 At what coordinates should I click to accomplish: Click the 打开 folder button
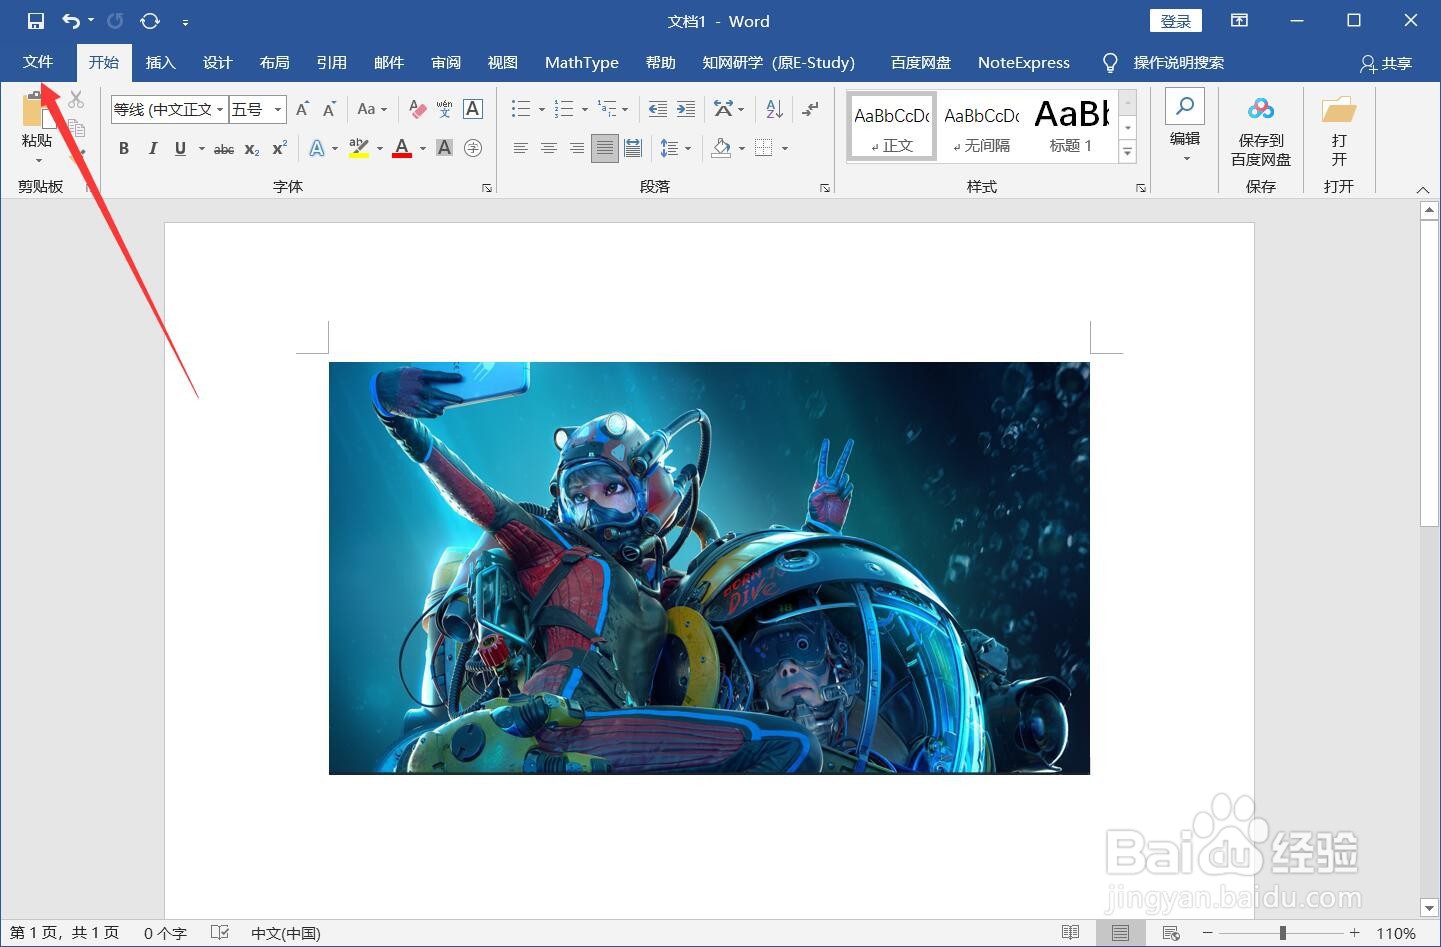[x=1339, y=132]
